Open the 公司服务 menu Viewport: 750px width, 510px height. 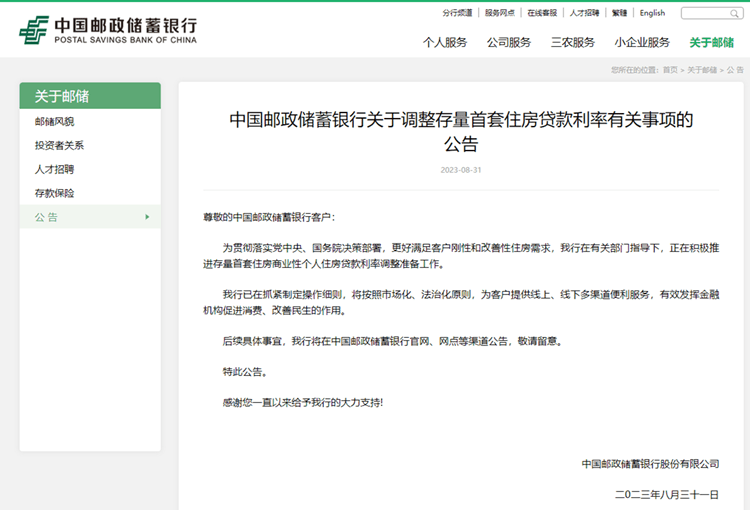(x=509, y=42)
